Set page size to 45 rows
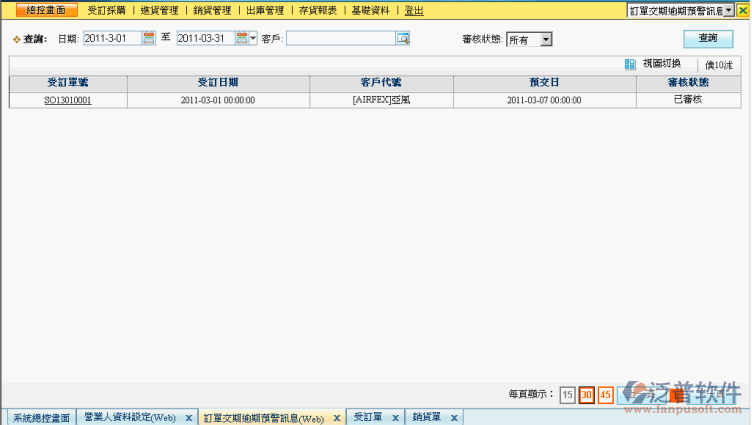Image resolution: width=752 pixels, height=425 pixels. click(x=605, y=395)
